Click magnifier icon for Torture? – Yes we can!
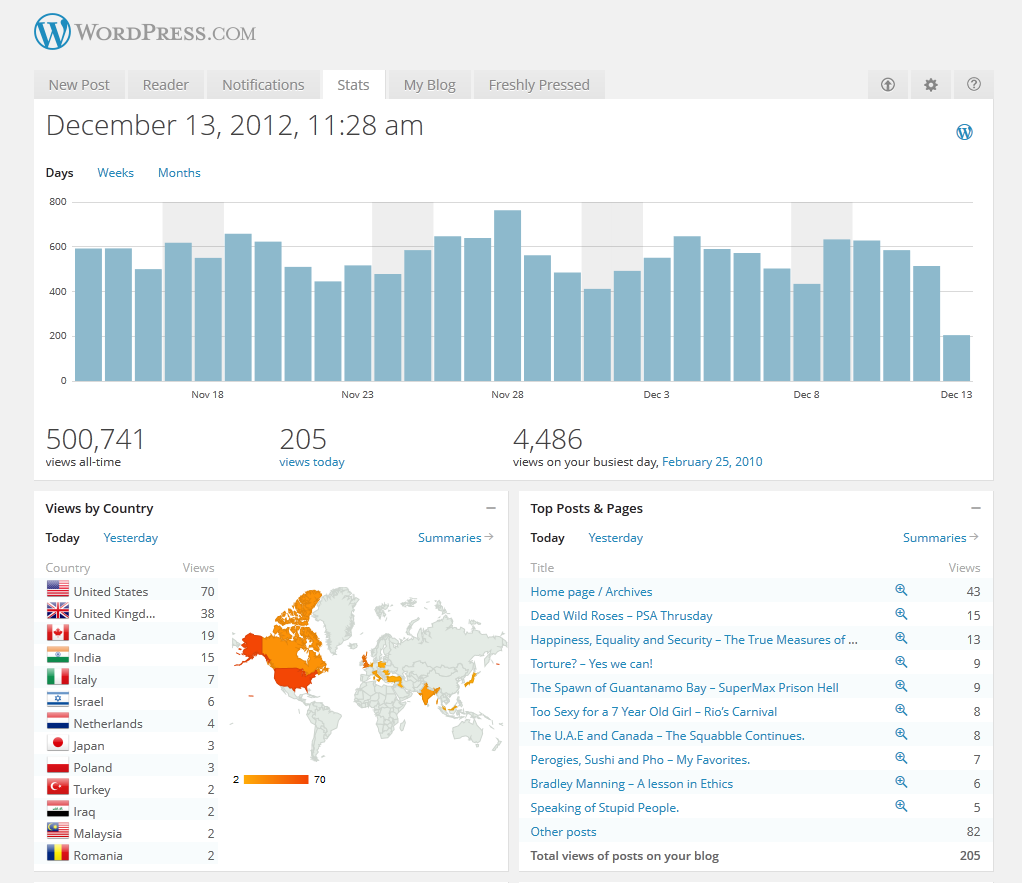1022x883 pixels. click(x=901, y=663)
